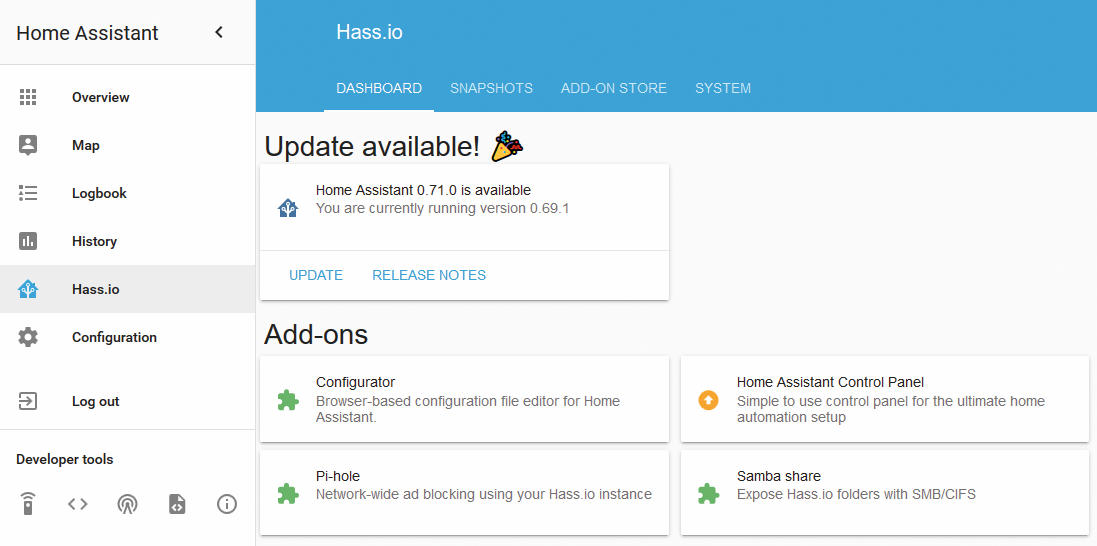
Task: Open the Info circle developer tool
Action: coord(227,503)
